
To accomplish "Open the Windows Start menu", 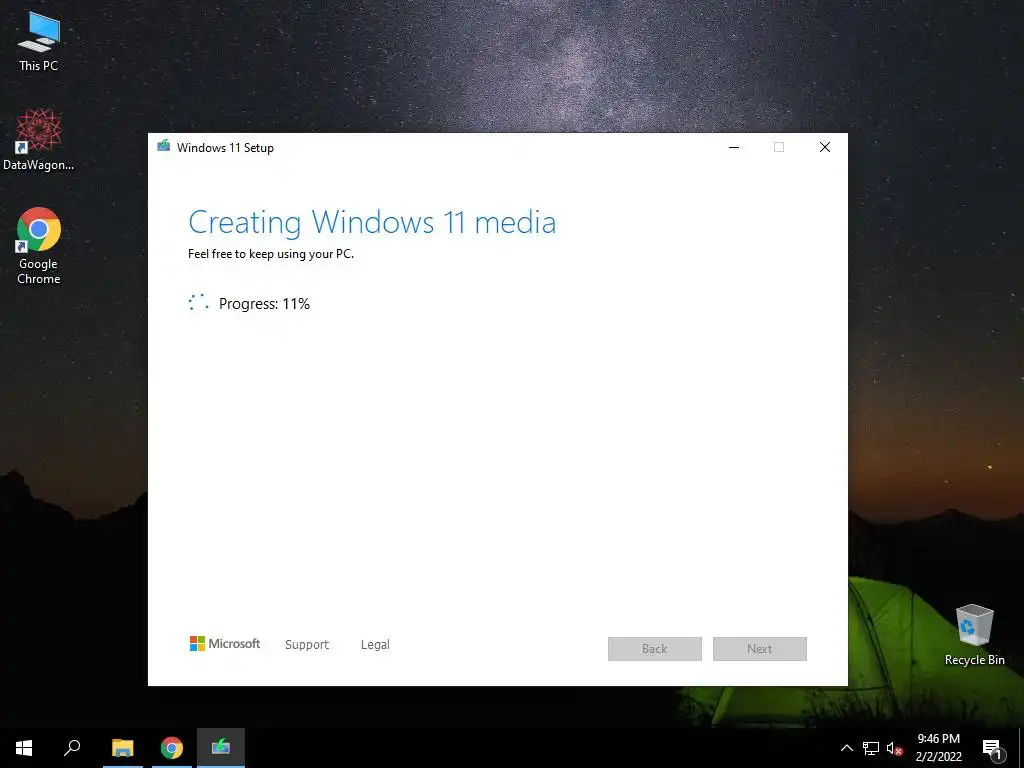I will pos(24,748).
